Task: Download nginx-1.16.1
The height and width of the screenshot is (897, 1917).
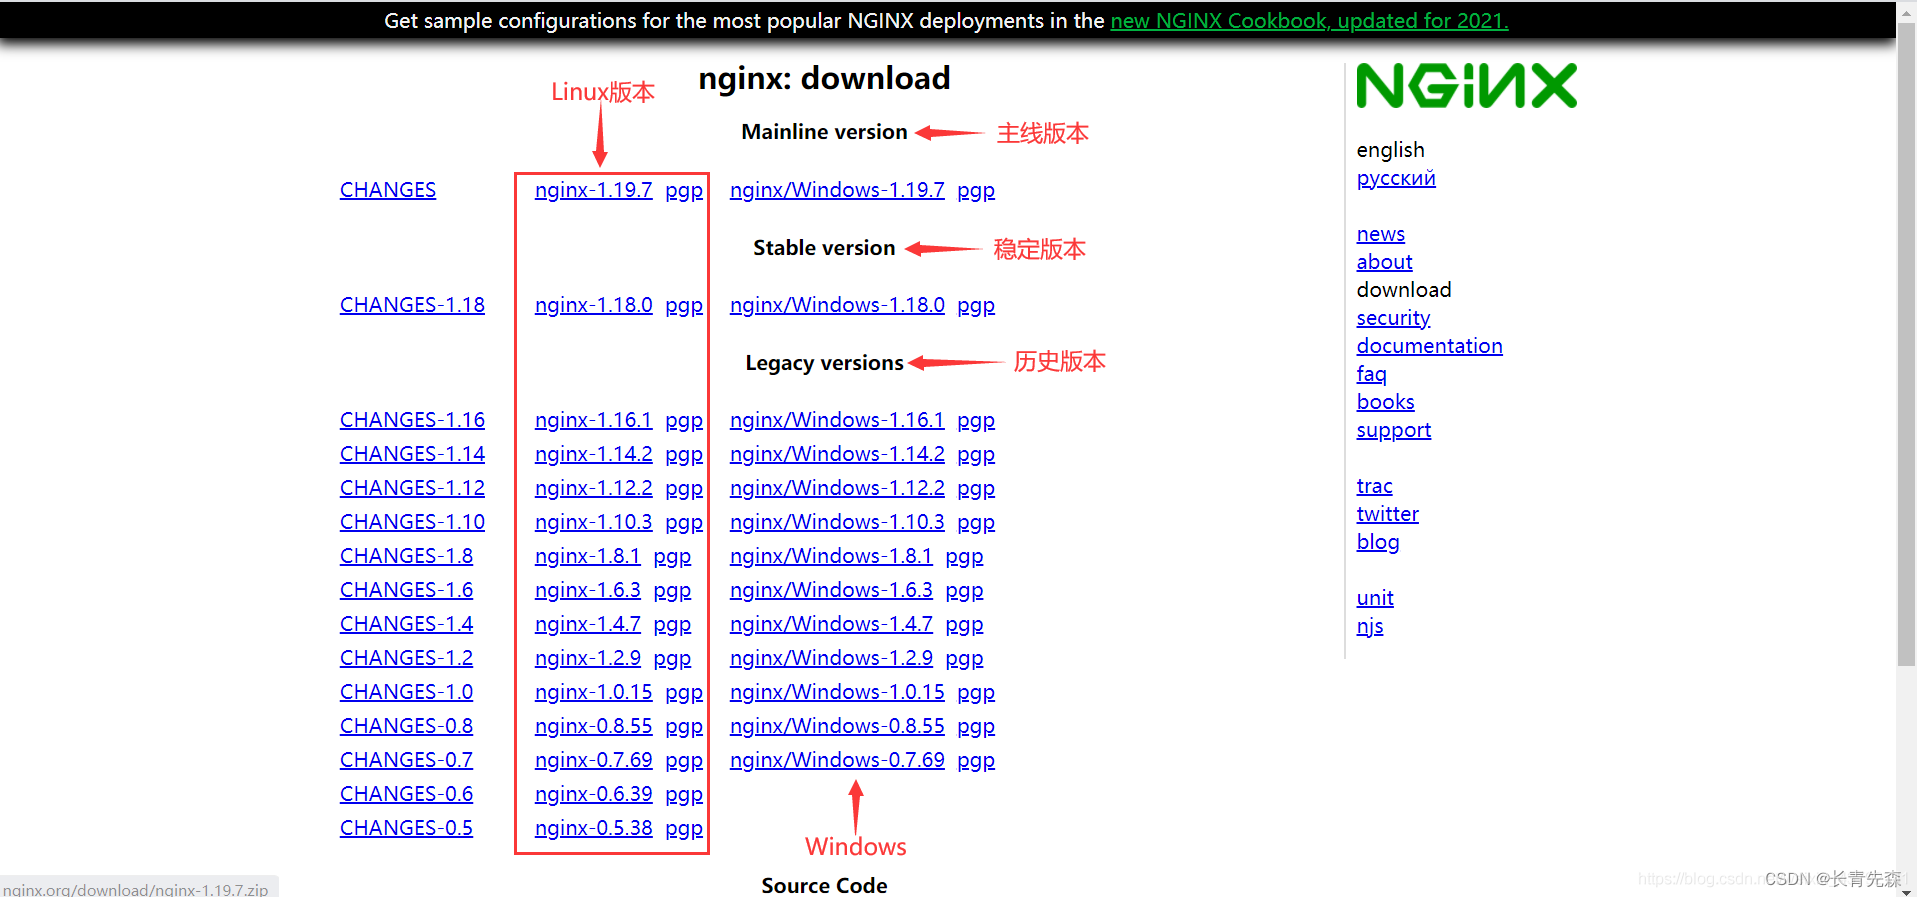Action: click(593, 420)
